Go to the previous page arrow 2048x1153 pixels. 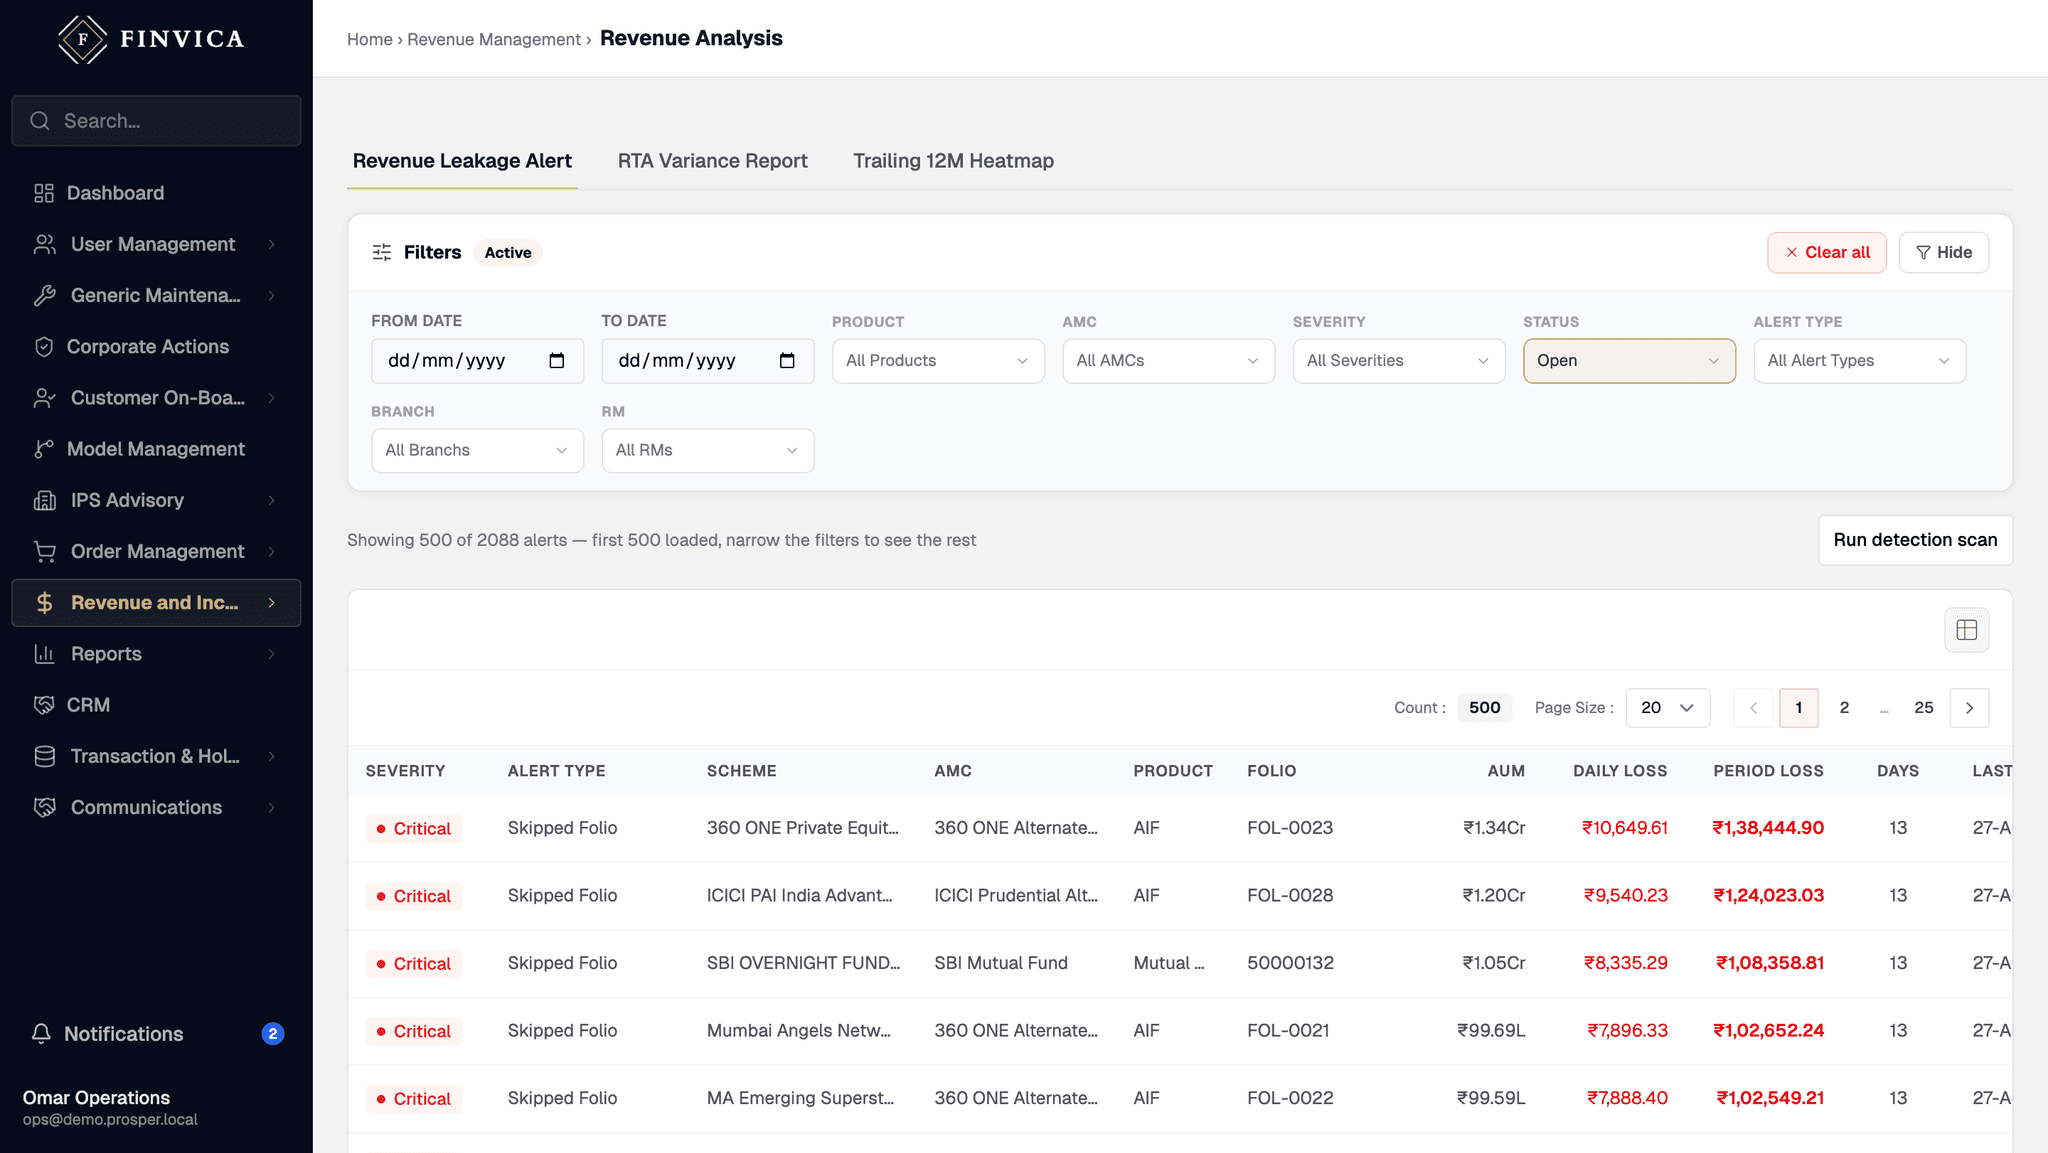(1753, 708)
